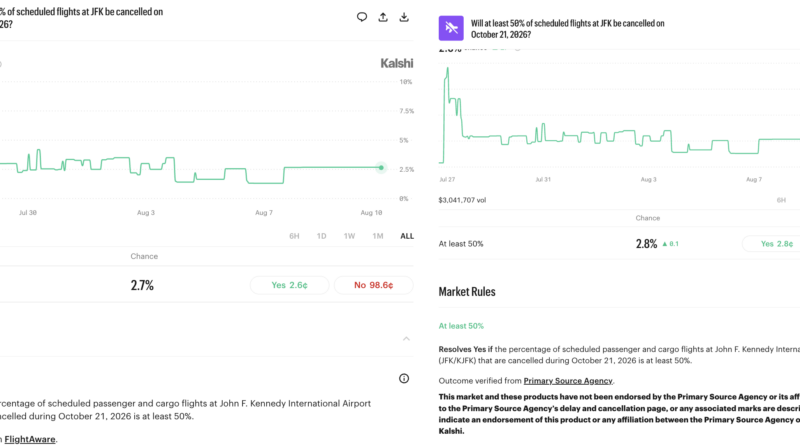Select the 1D time range
The width and height of the screenshot is (800, 445).
click(321, 236)
